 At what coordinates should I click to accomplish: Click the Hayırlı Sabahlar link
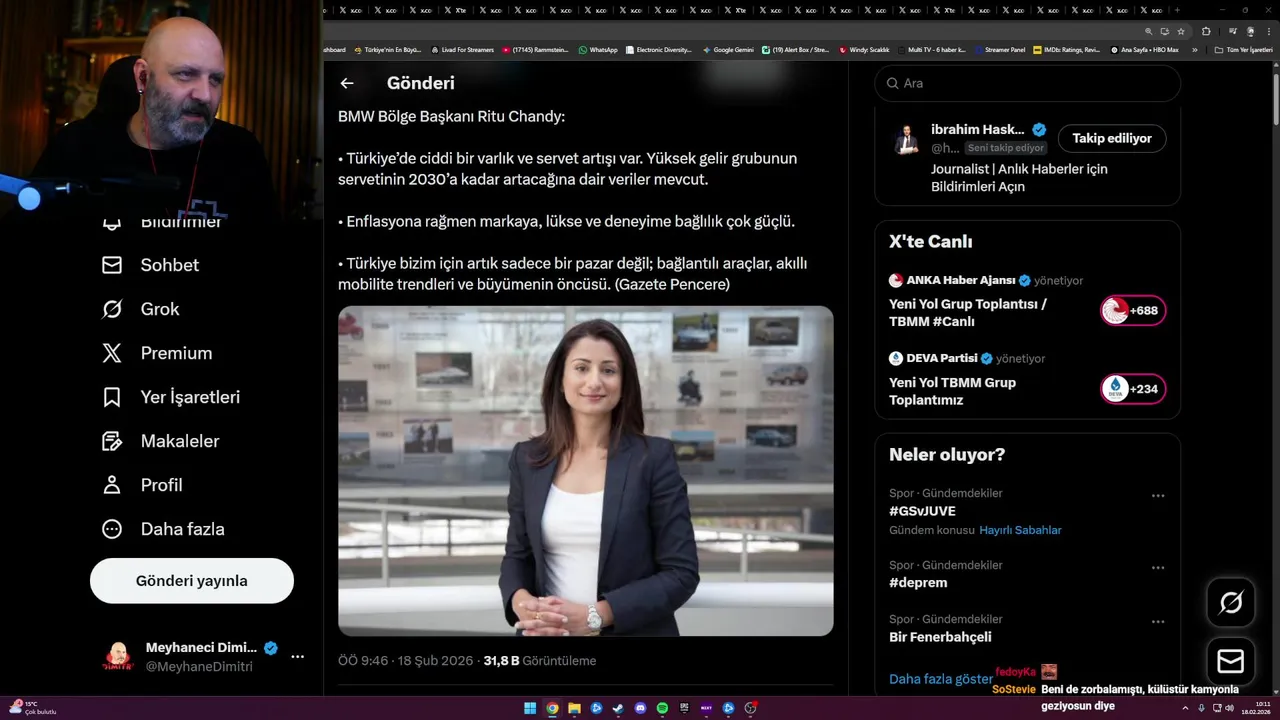point(1020,530)
